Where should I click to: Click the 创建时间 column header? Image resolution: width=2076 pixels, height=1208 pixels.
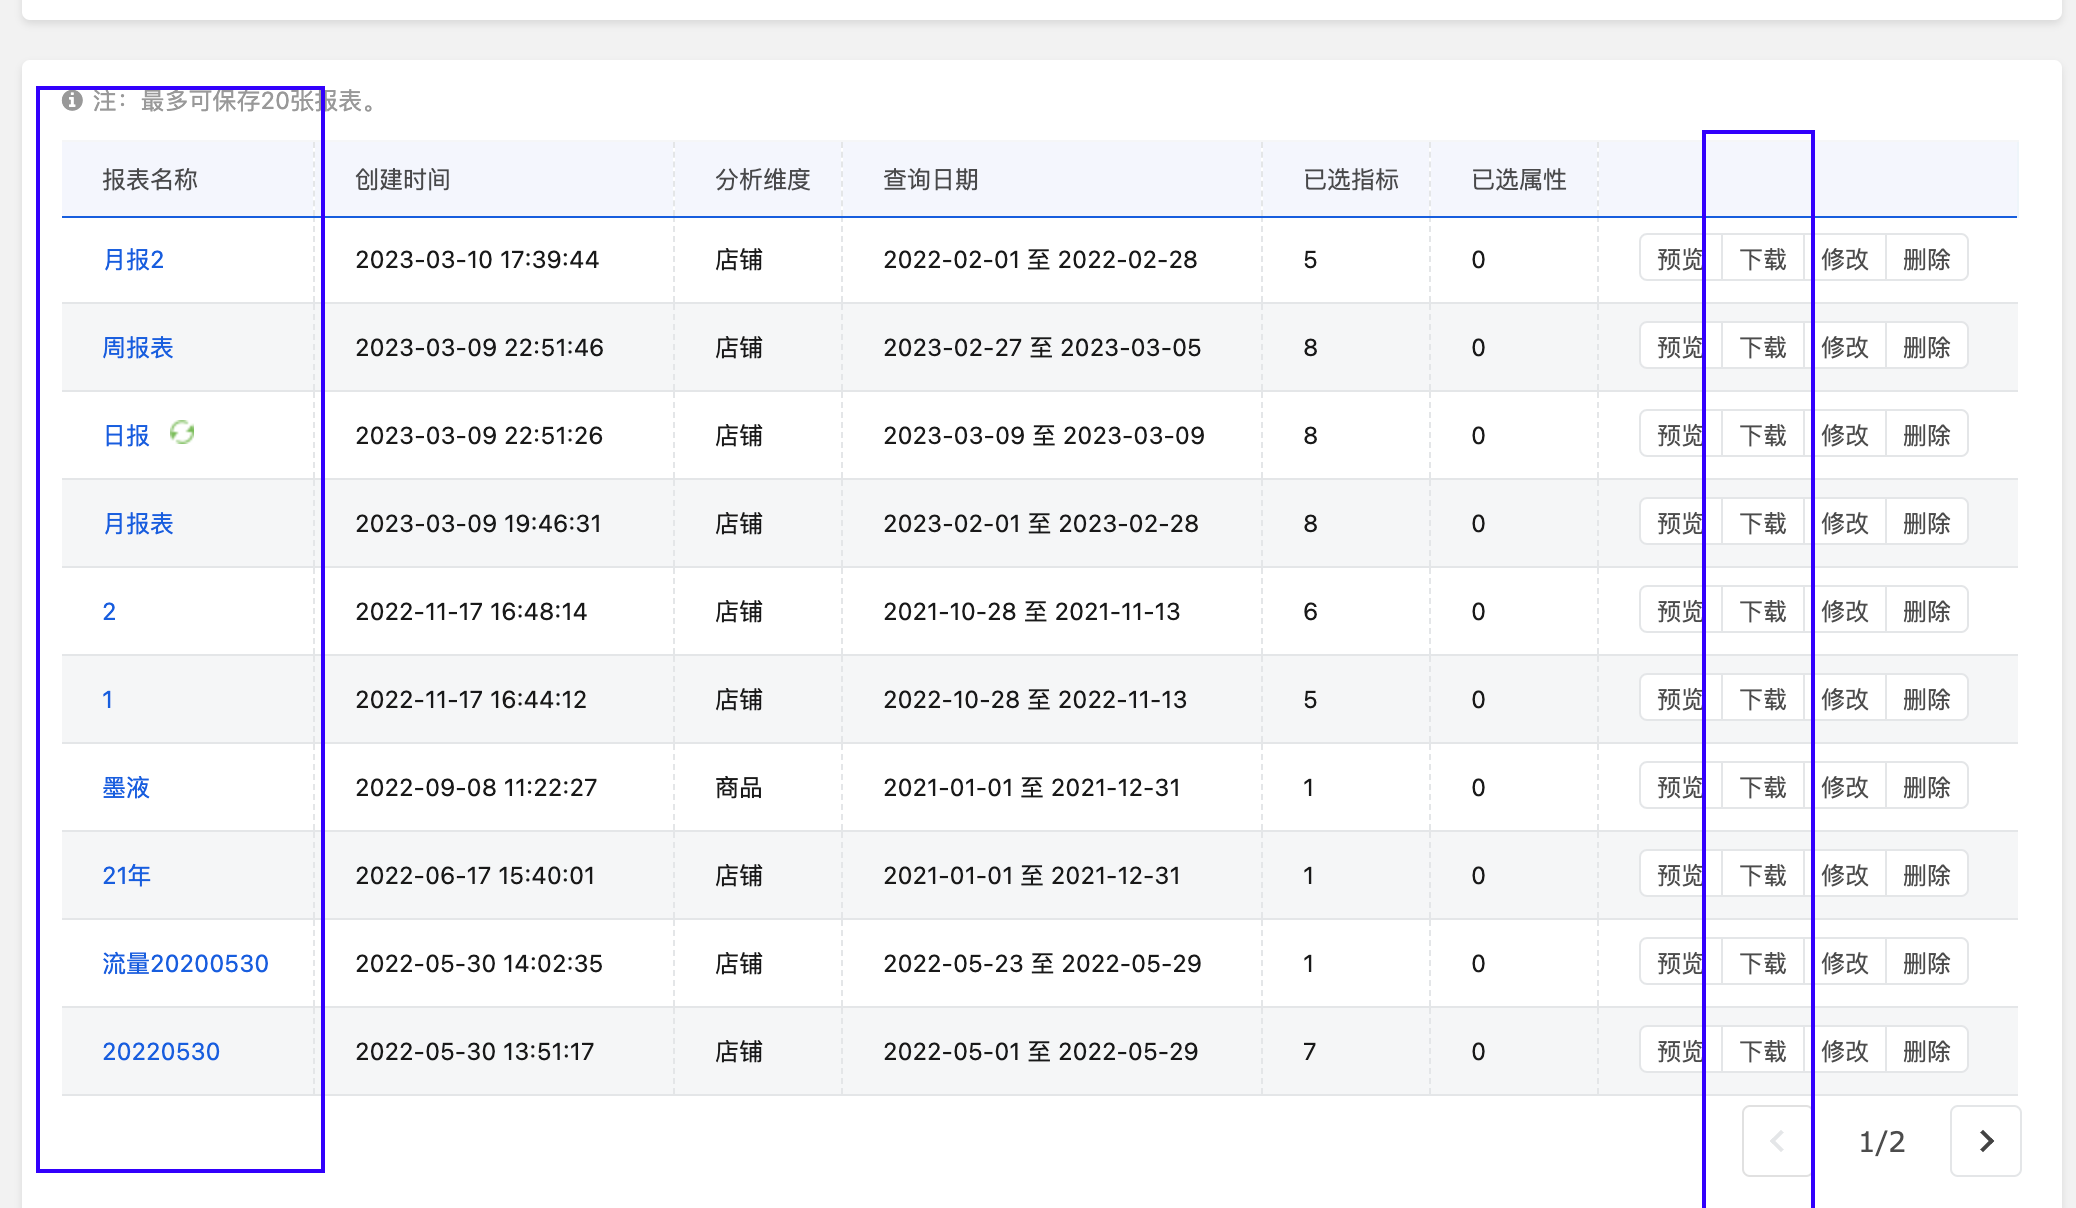pyautogui.click(x=403, y=180)
